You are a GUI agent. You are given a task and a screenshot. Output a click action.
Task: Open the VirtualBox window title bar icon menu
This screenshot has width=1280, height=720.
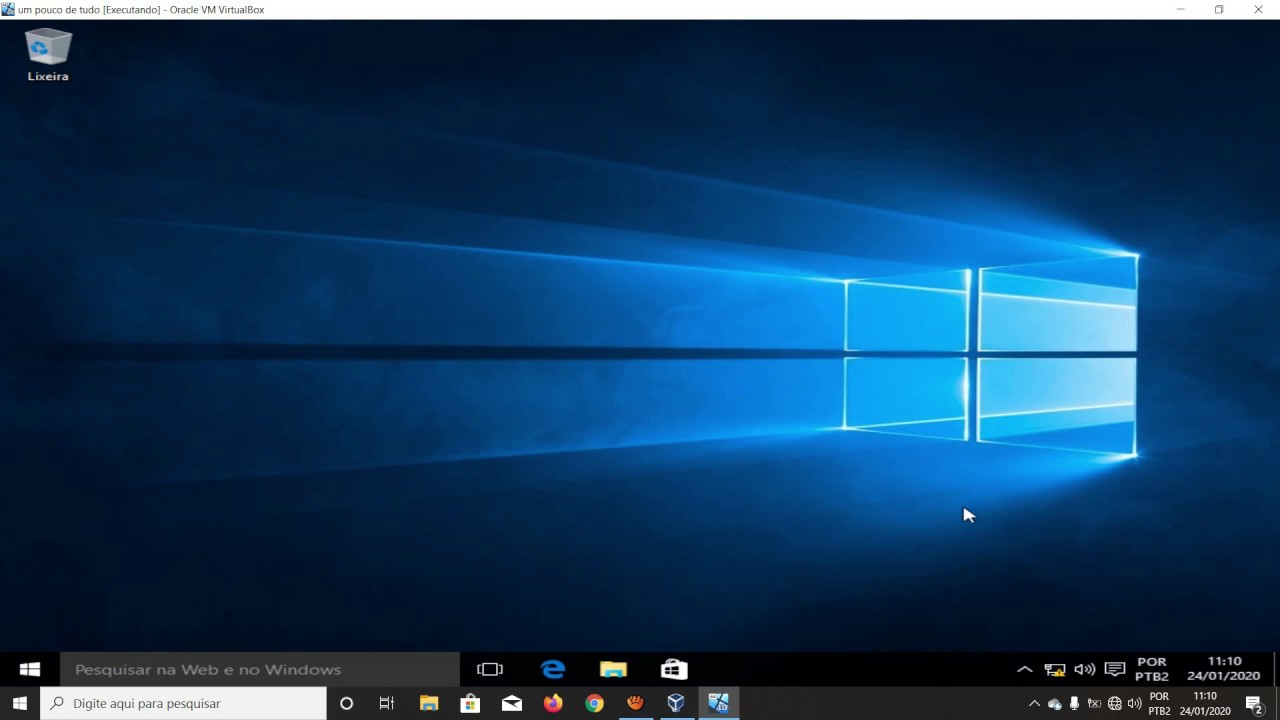[x=8, y=9]
